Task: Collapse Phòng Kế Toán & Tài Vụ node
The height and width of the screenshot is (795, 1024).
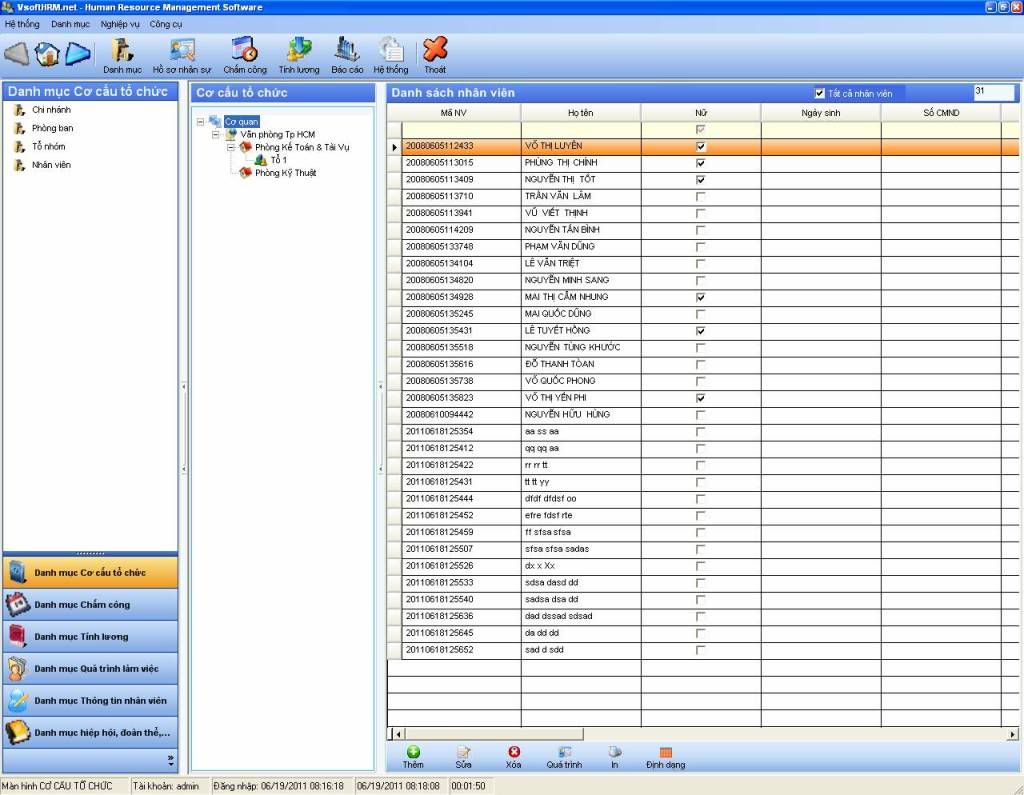Action: tap(231, 147)
